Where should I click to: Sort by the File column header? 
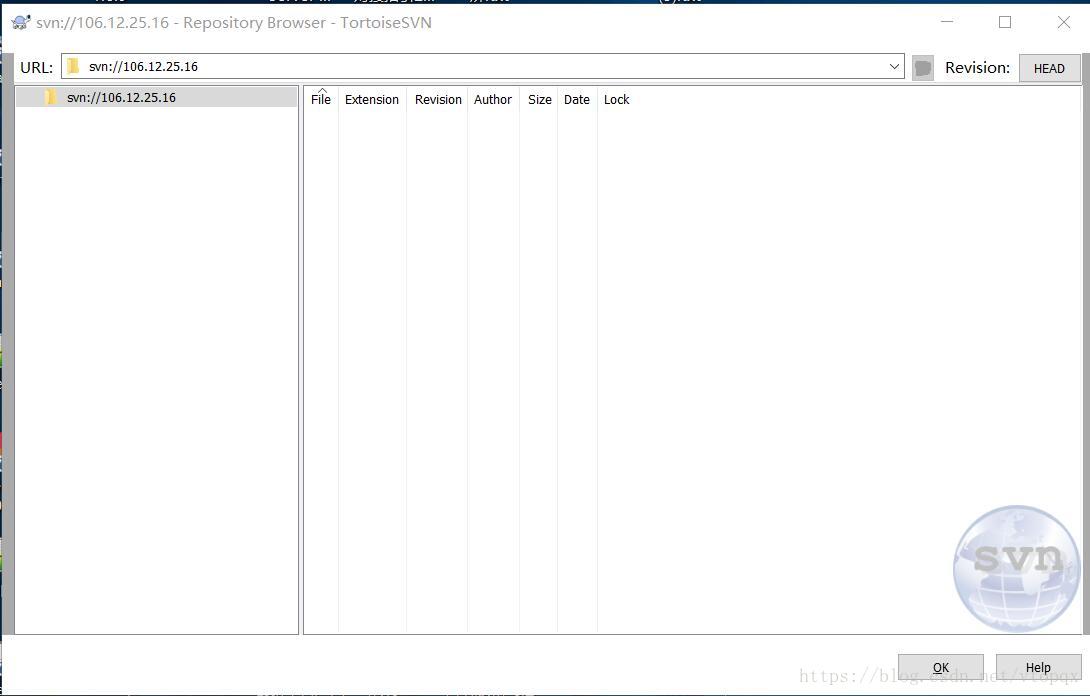pyautogui.click(x=320, y=99)
